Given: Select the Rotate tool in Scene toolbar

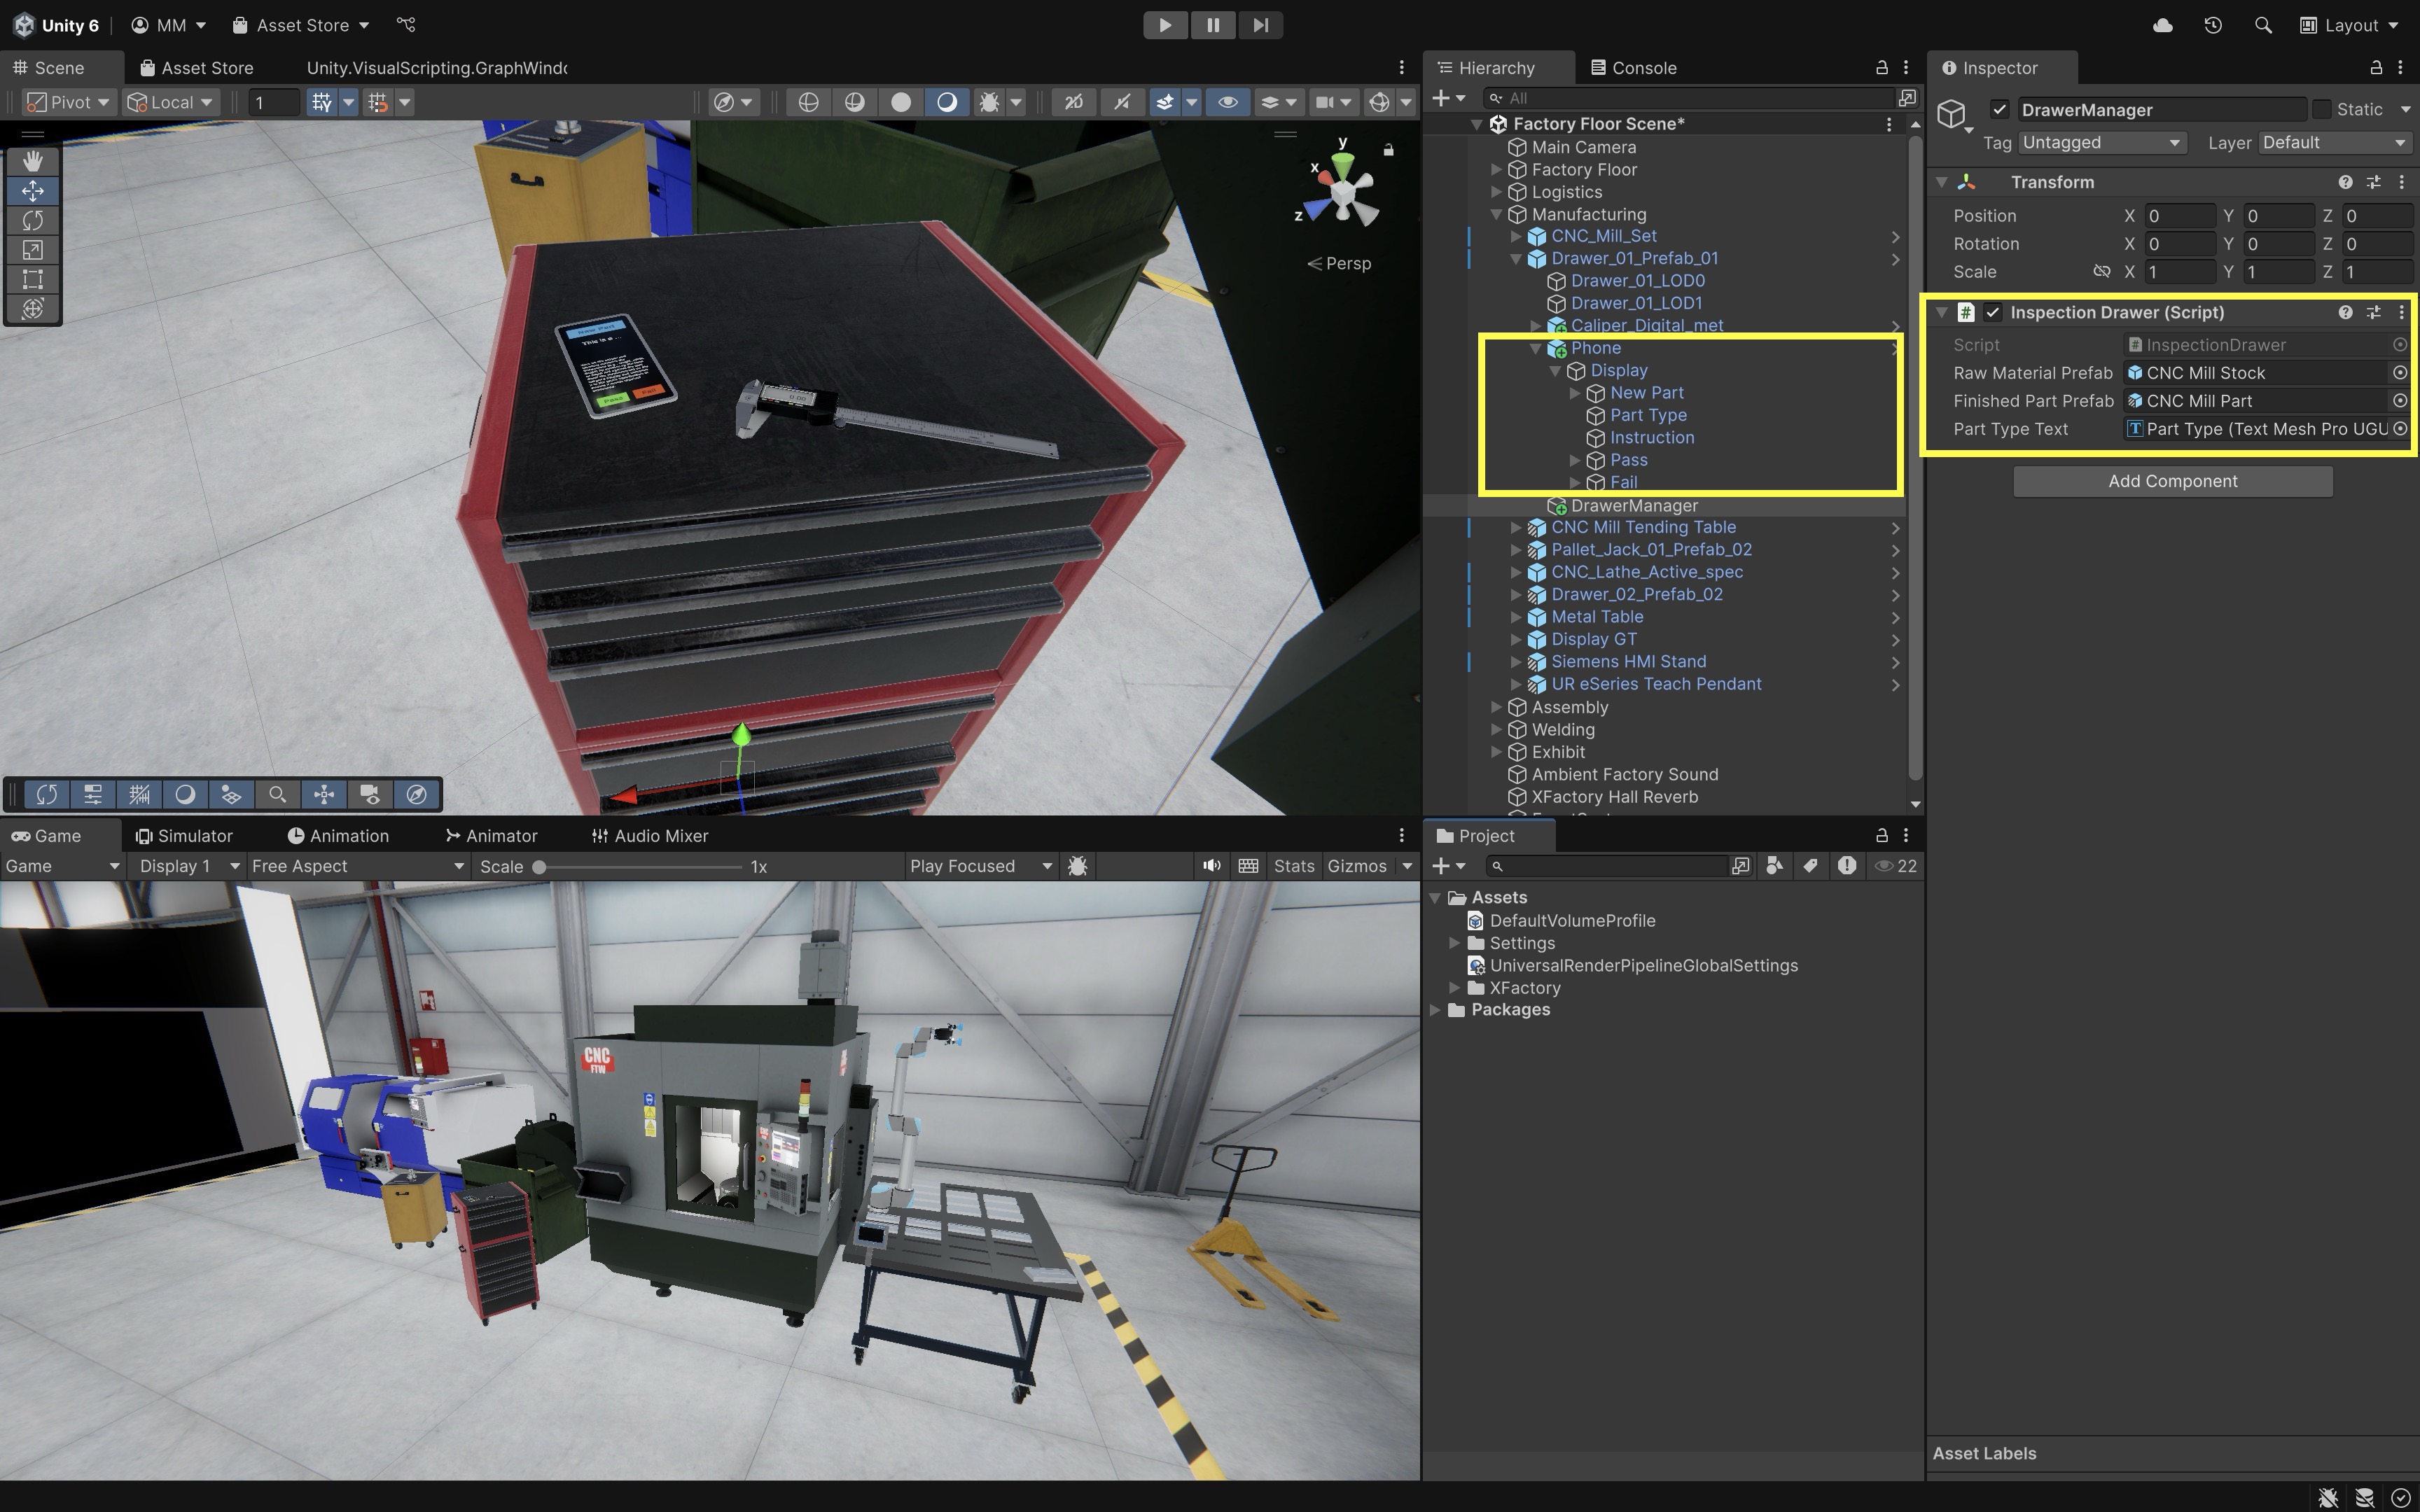Looking at the screenshot, I should pos(32,220).
